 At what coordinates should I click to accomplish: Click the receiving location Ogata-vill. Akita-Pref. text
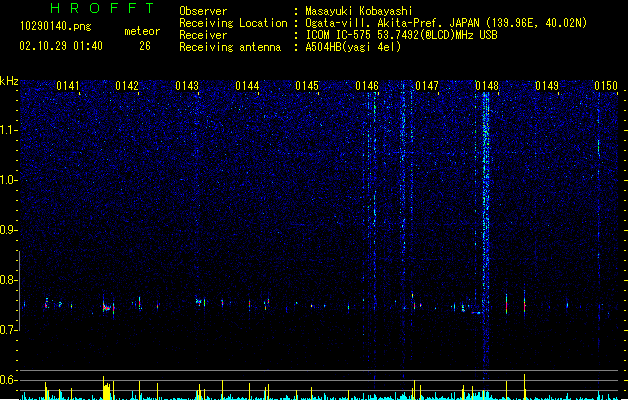tap(374, 23)
